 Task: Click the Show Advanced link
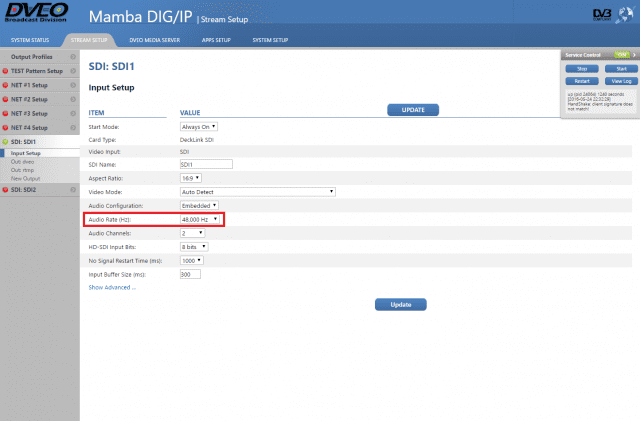[112, 287]
